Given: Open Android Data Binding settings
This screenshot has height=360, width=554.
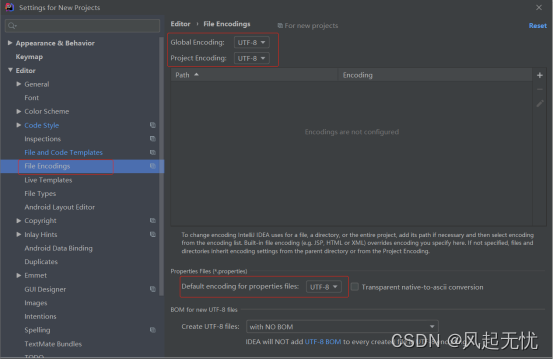Looking at the screenshot, I should point(58,248).
